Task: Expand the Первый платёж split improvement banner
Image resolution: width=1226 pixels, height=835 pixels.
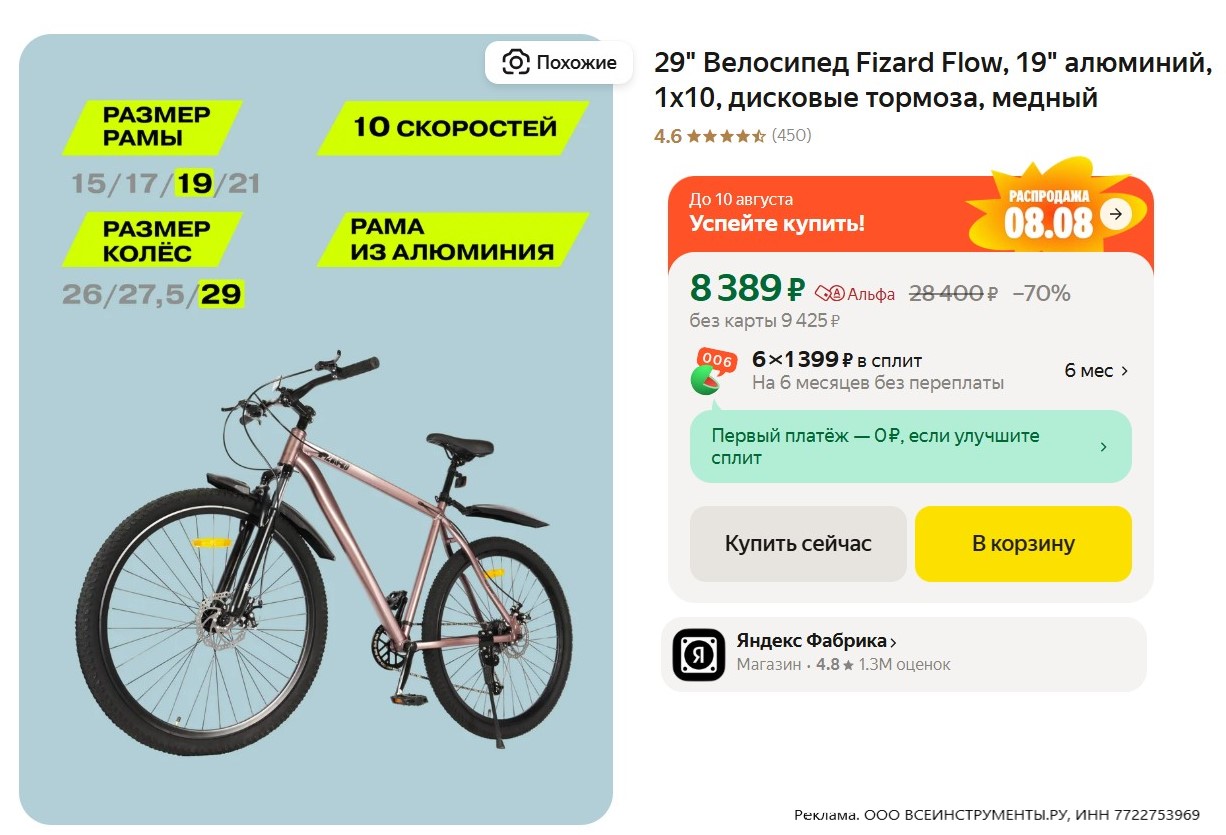Action: 1103,447
